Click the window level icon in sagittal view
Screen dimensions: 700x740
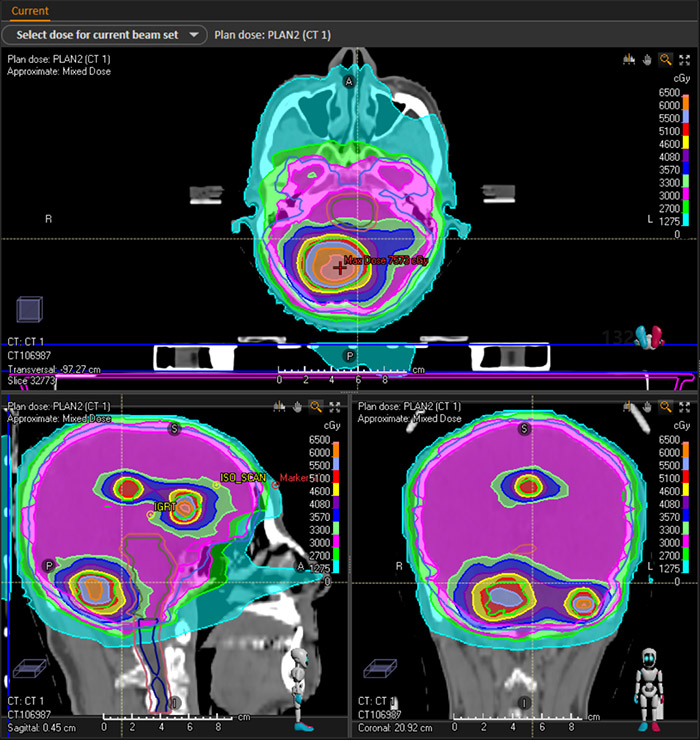(278, 407)
